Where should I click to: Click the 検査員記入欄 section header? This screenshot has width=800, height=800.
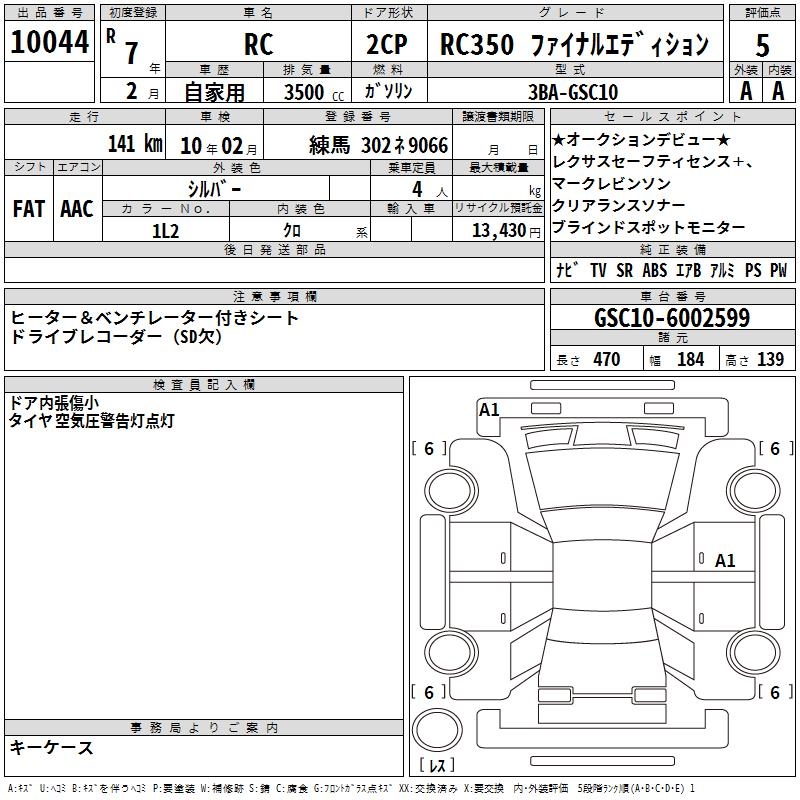coord(204,384)
